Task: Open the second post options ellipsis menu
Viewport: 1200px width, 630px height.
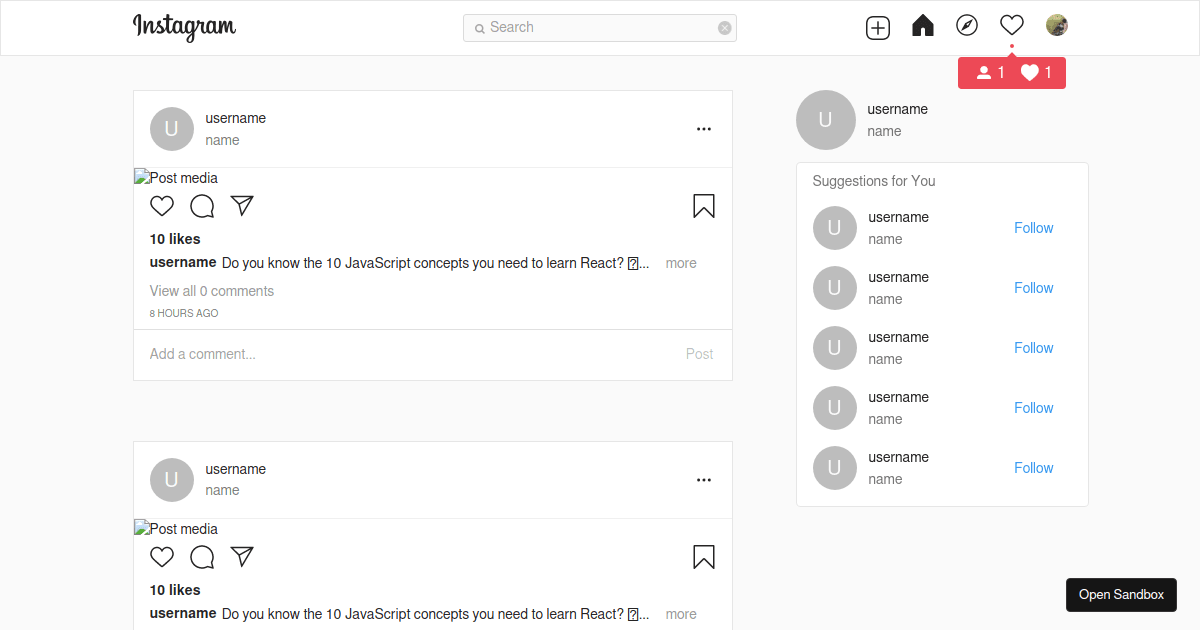Action: 703,479
